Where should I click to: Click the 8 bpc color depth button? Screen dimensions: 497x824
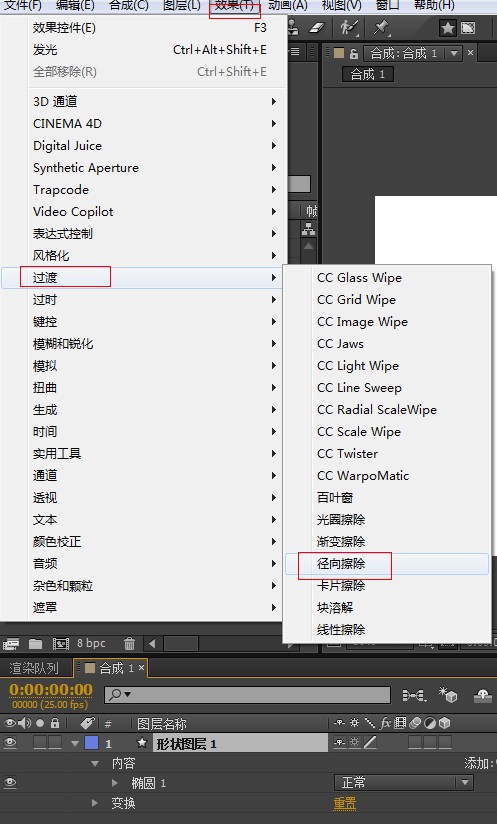click(x=91, y=643)
